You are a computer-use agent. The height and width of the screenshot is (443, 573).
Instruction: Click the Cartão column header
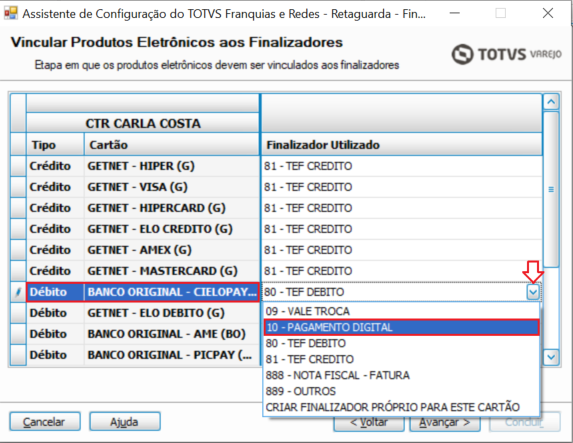click(x=172, y=145)
